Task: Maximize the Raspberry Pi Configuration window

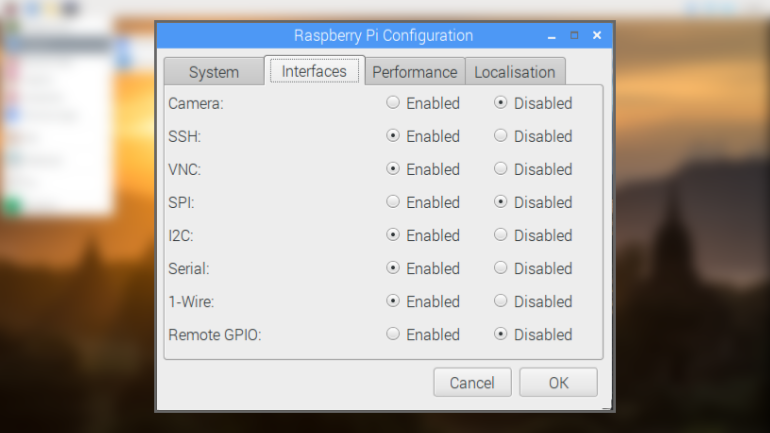Action: click(x=574, y=35)
